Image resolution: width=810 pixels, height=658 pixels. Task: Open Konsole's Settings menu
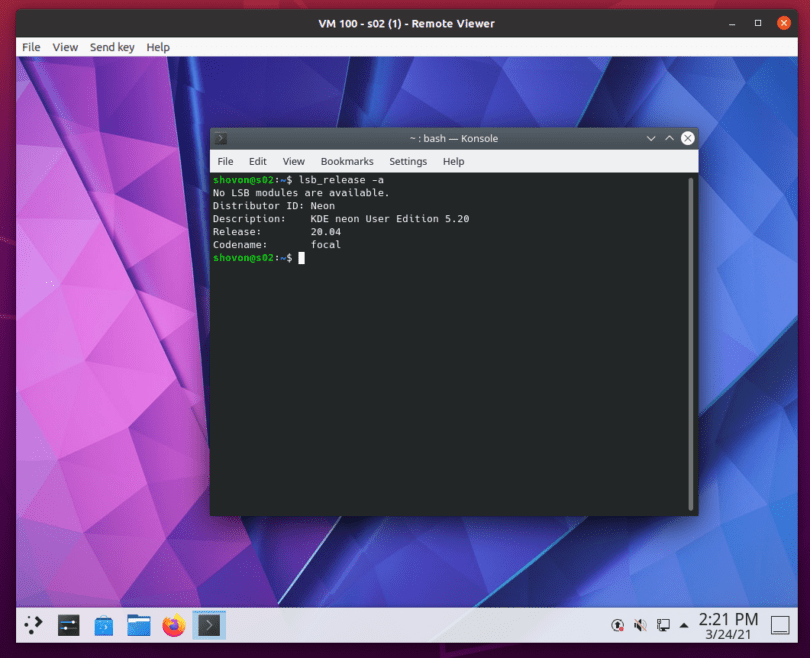click(x=408, y=161)
